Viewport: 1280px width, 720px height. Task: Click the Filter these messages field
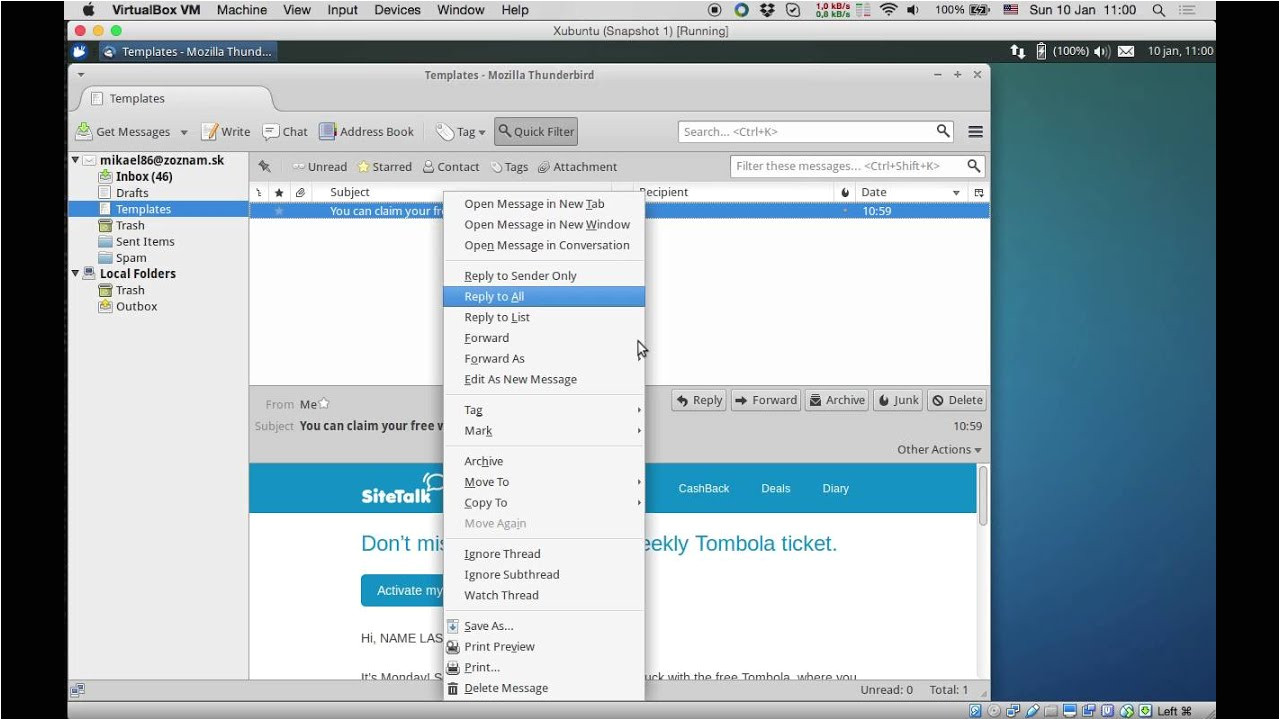tap(858, 166)
